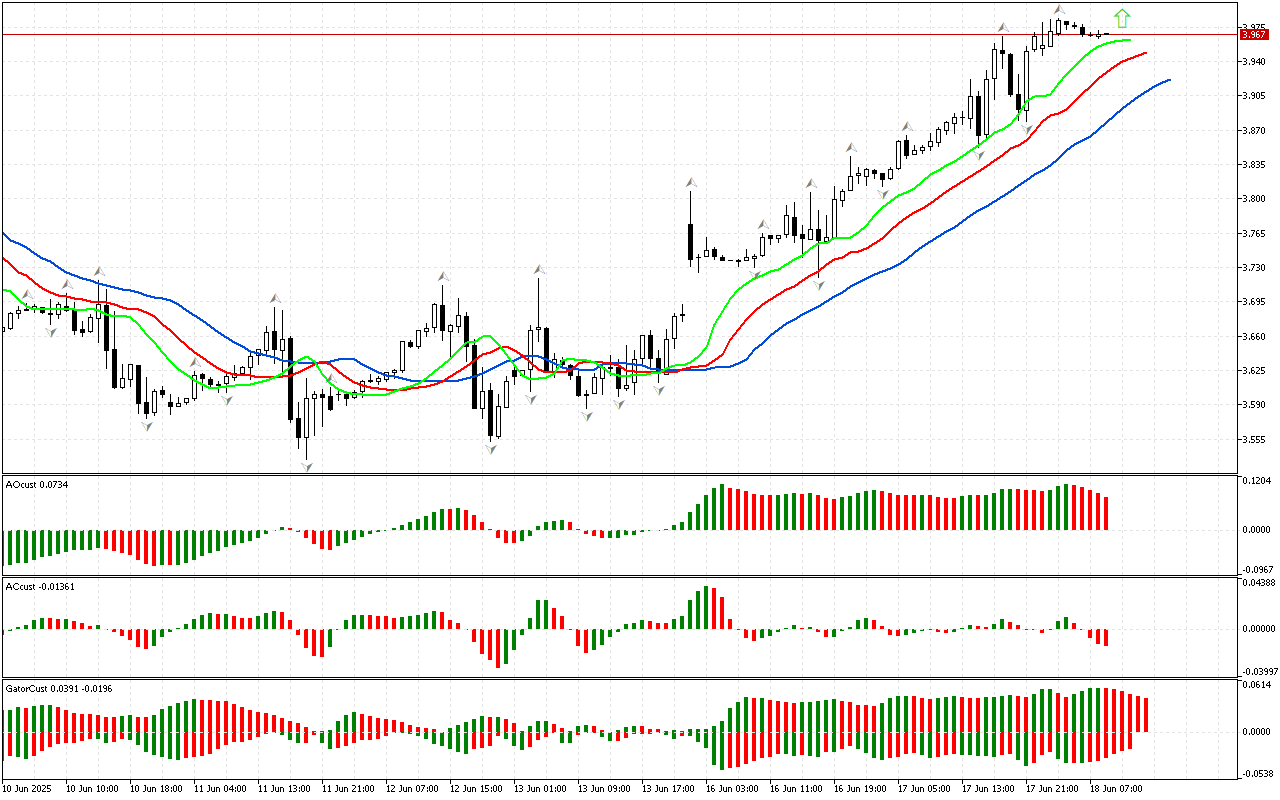
Task: Click the 3.800 price axis label
Action: pos(1253,199)
